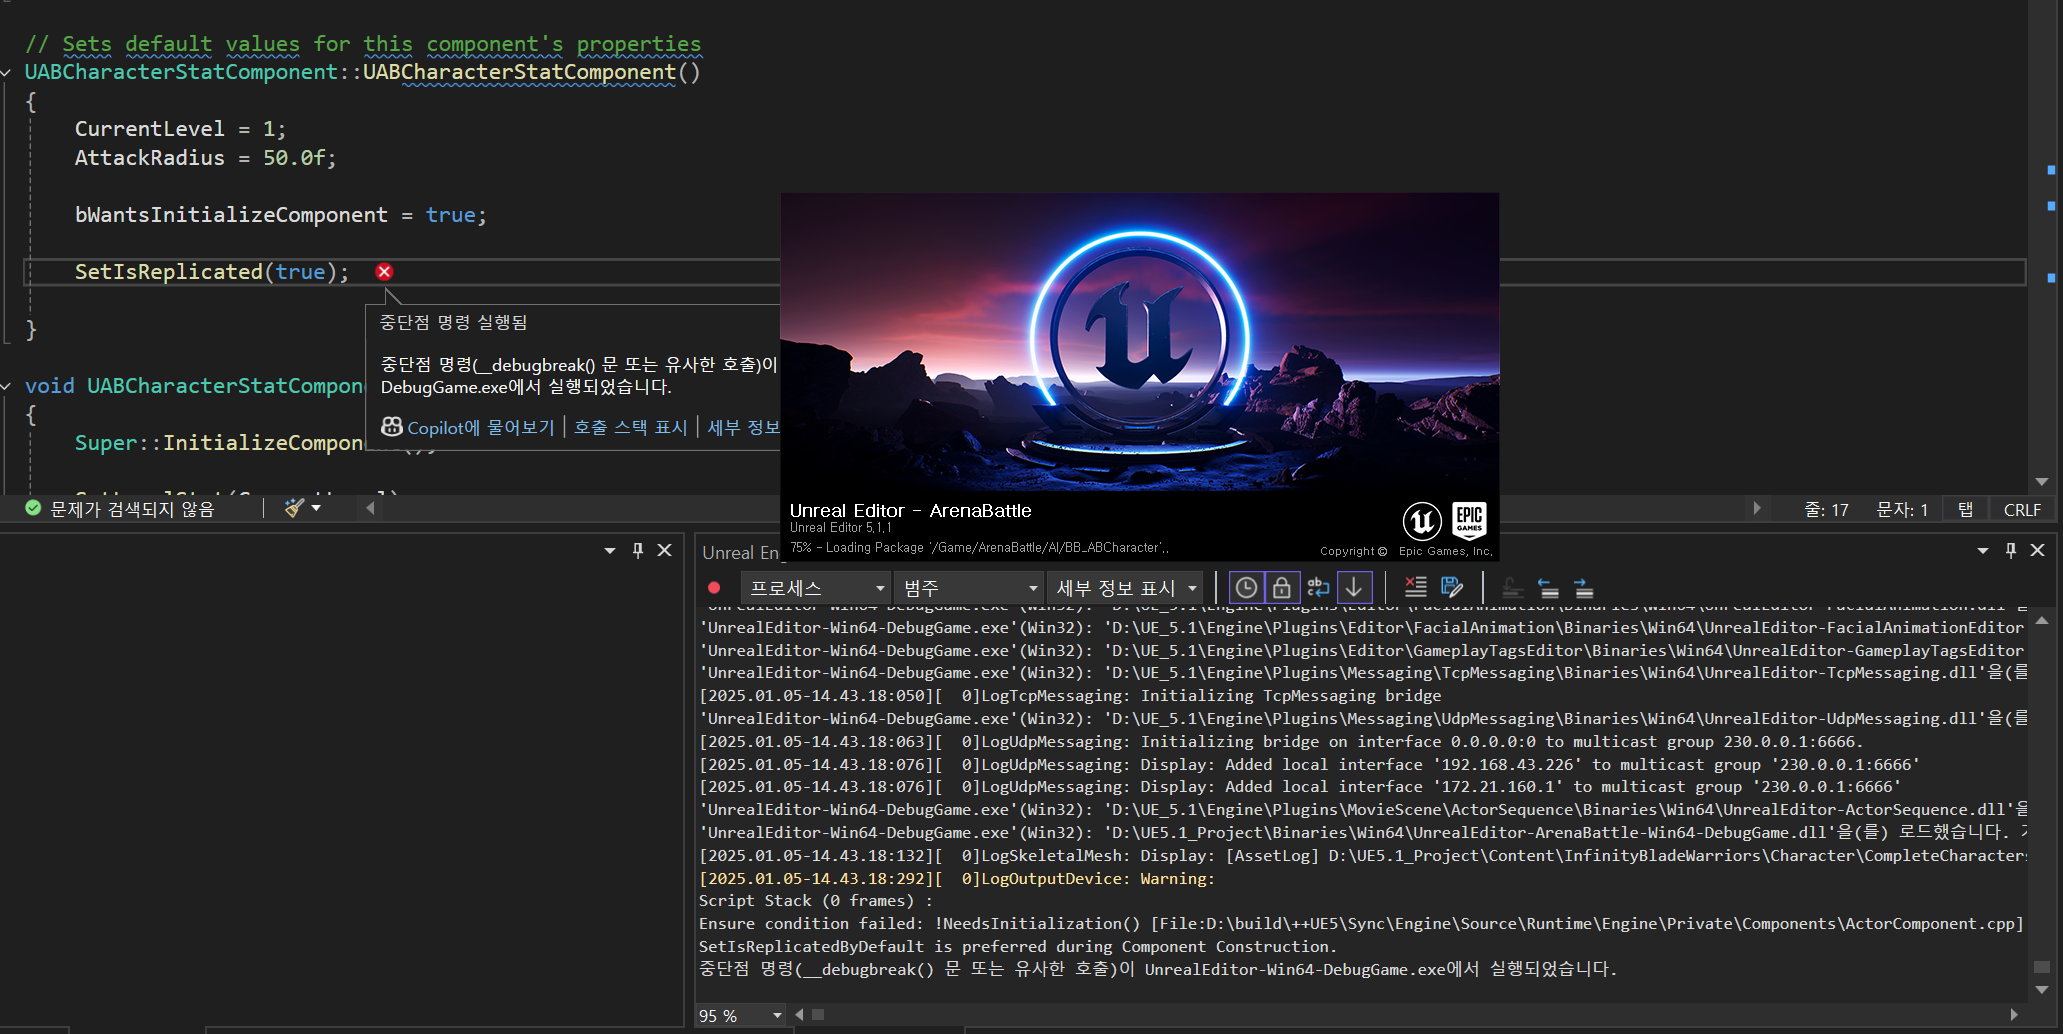The image size is (2063, 1034).
Task: Click the Epic Games logo on the splash screen
Action: click(x=1469, y=520)
